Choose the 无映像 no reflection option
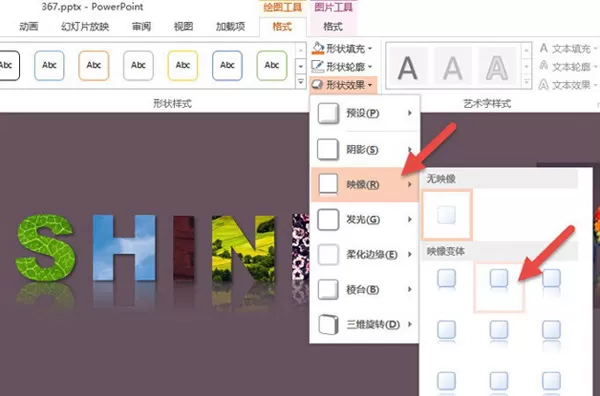The image size is (600, 396). click(x=447, y=215)
